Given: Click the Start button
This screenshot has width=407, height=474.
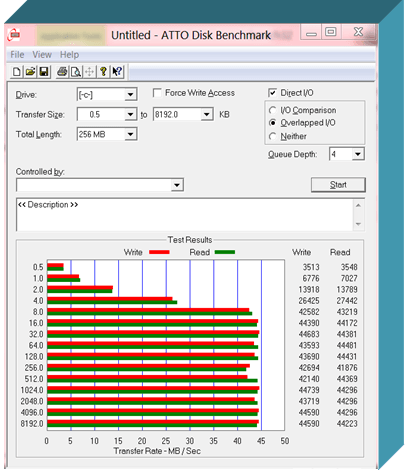Looking at the screenshot, I should 338,185.
